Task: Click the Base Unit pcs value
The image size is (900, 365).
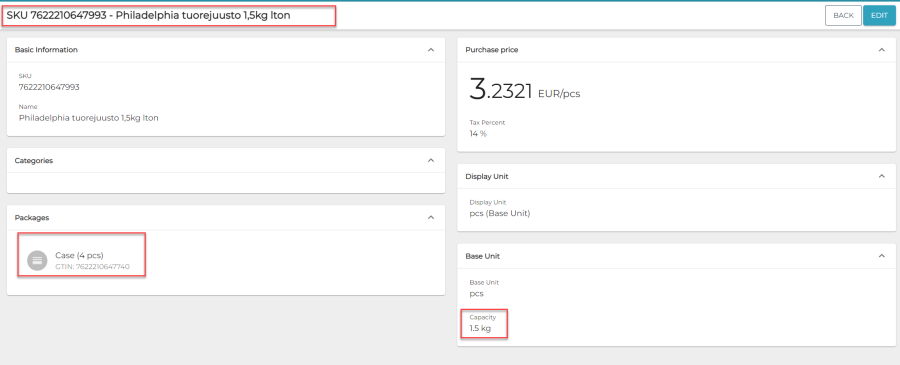Action: [476, 294]
